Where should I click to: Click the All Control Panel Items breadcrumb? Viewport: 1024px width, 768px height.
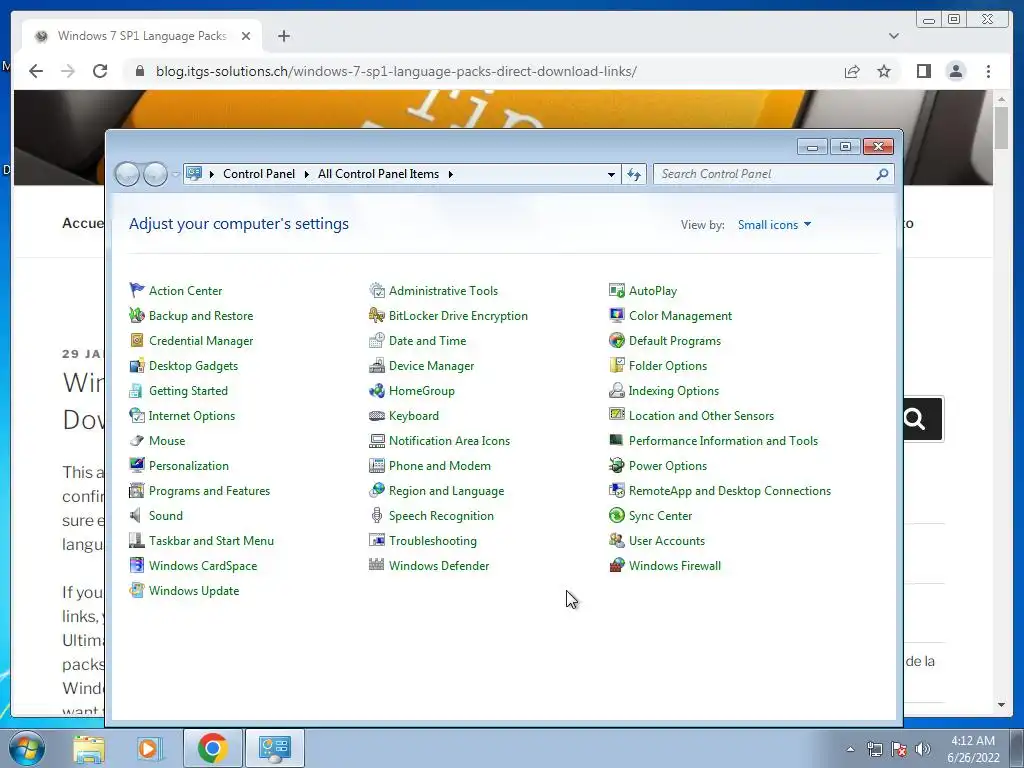coord(378,174)
